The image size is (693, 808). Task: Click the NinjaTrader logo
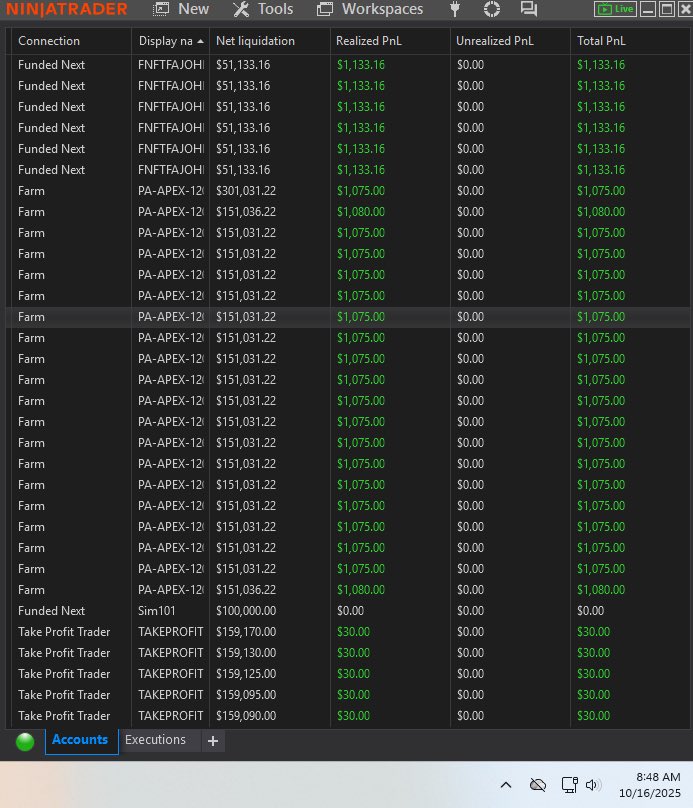point(67,9)
